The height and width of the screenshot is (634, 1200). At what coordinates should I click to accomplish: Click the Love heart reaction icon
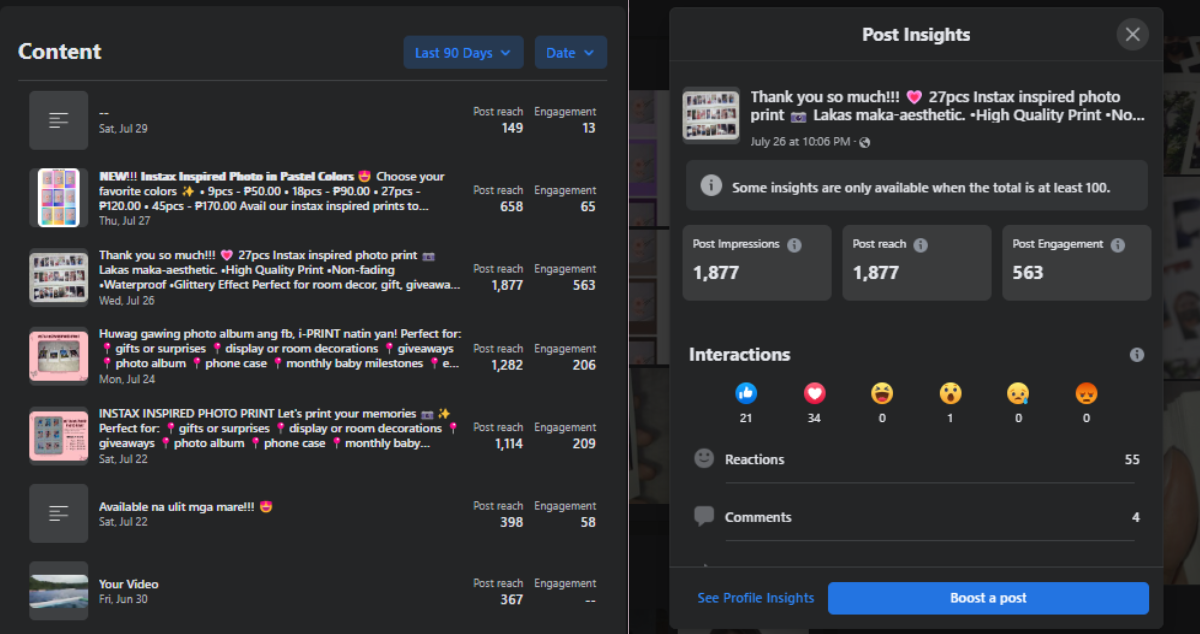click(814, 393)
